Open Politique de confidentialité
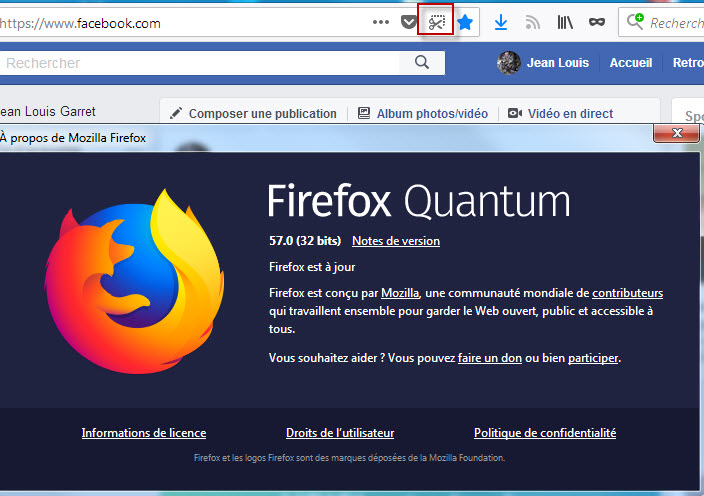 pos(545,433)
